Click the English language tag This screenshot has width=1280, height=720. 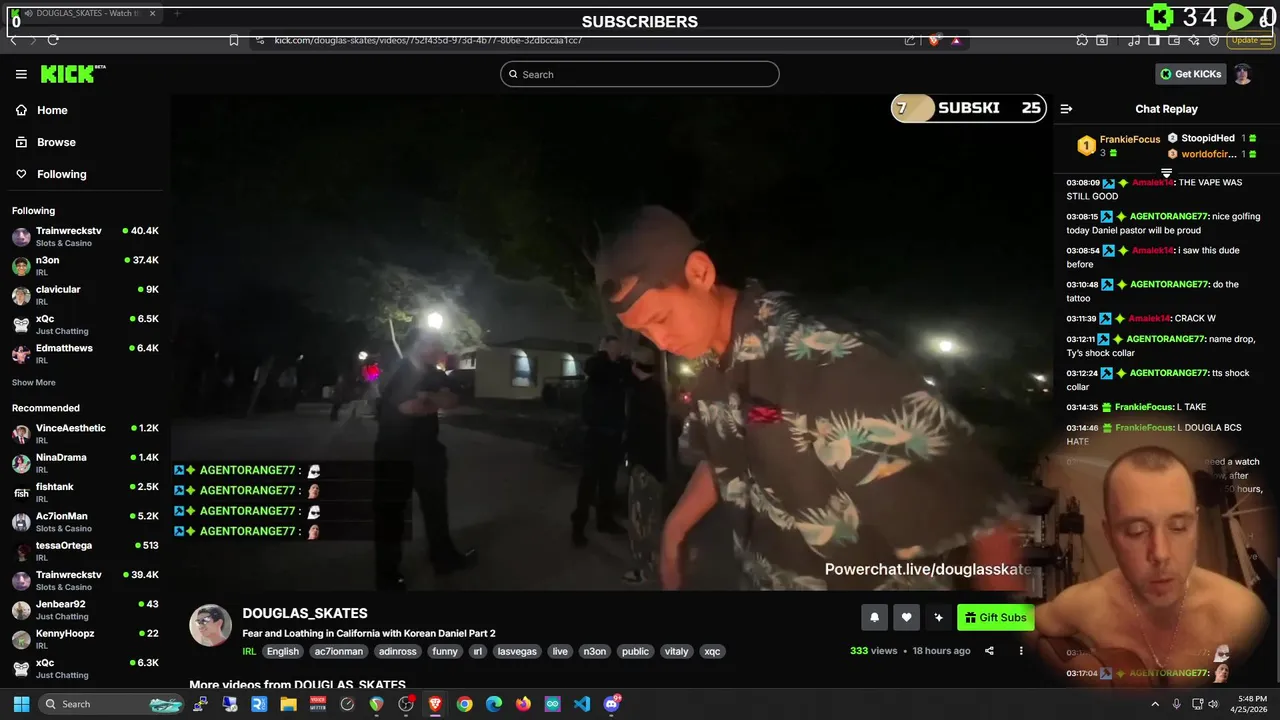282,651
